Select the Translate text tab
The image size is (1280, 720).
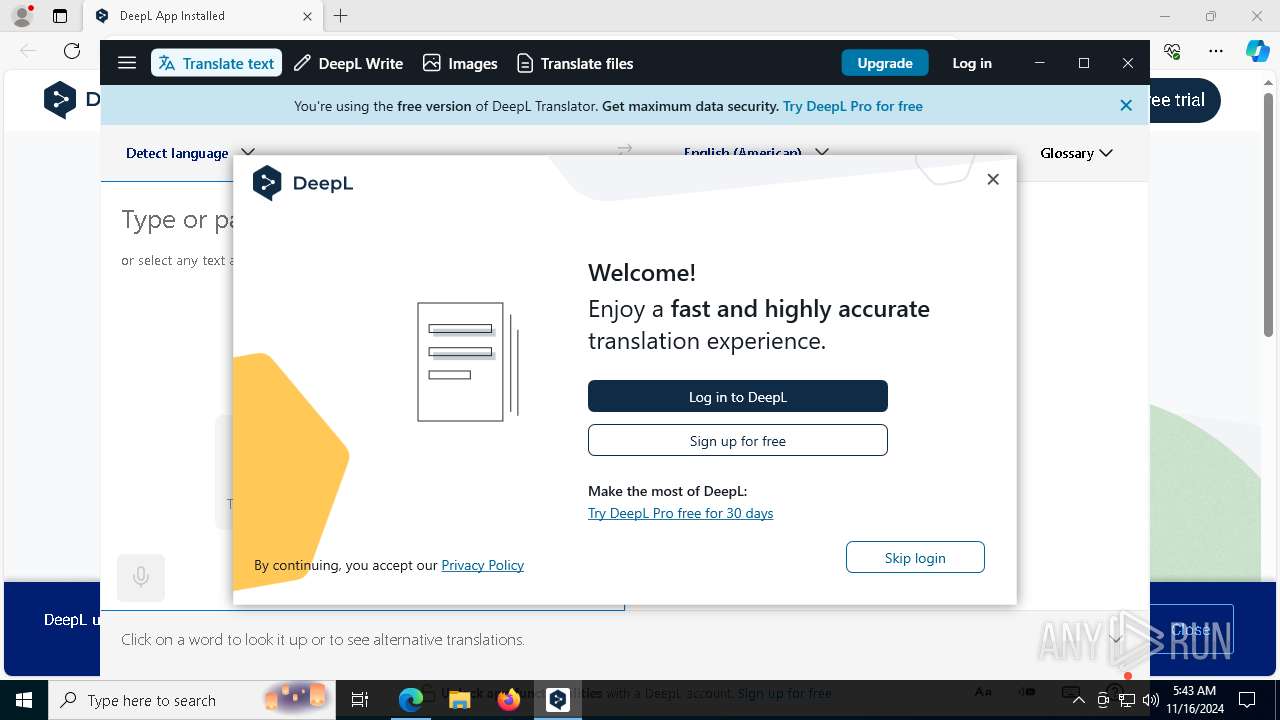coord(216,63)
